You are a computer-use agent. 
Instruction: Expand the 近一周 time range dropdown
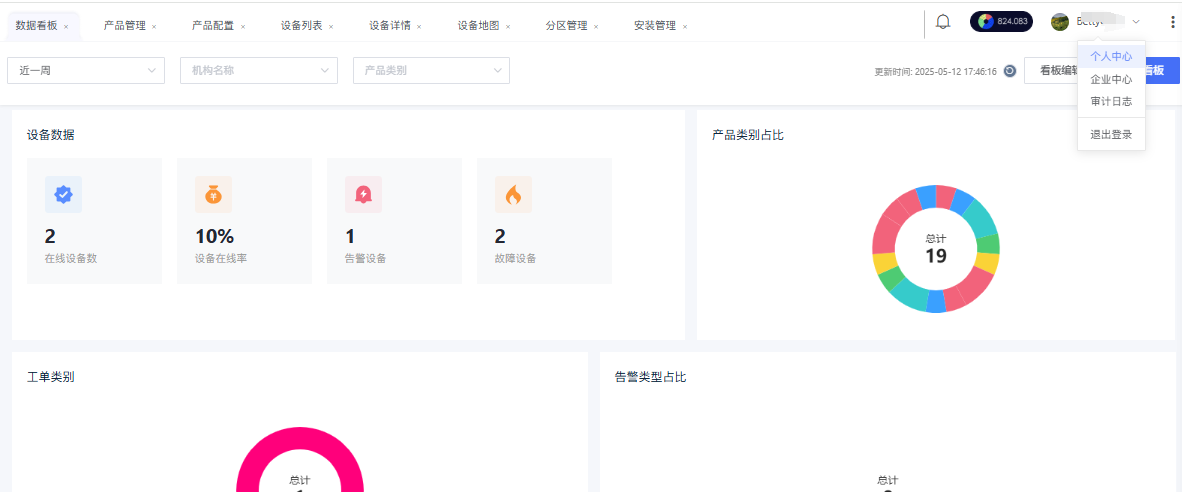pos(85,70)
